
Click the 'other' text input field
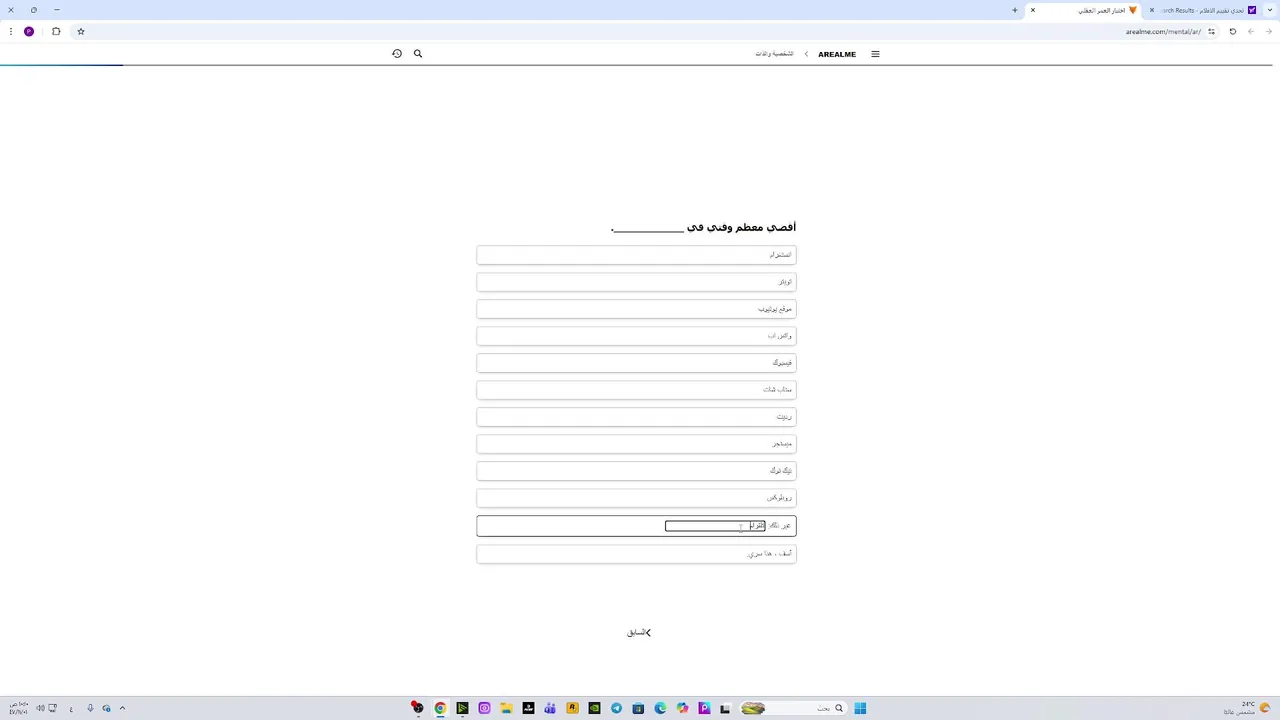715,526
